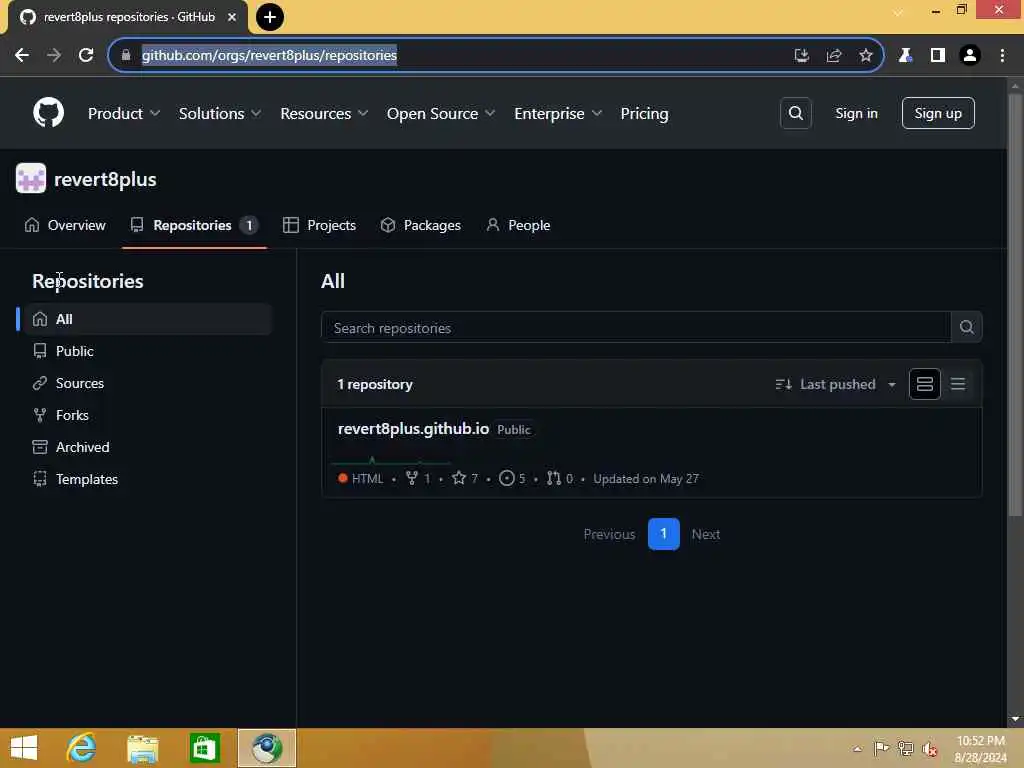This screenshot has width=1024, height=768.
Task: Click the Previous pagination link
Action: (x=609, y=534)
